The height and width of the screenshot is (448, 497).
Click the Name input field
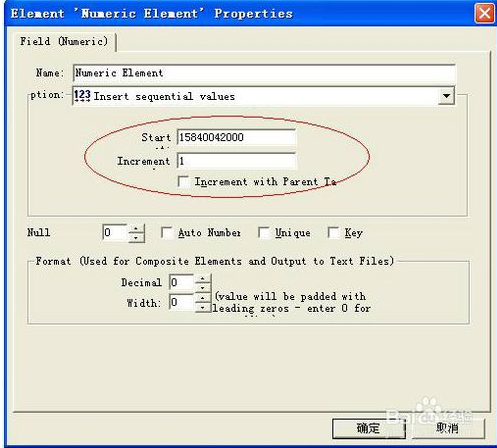(264, 73)
